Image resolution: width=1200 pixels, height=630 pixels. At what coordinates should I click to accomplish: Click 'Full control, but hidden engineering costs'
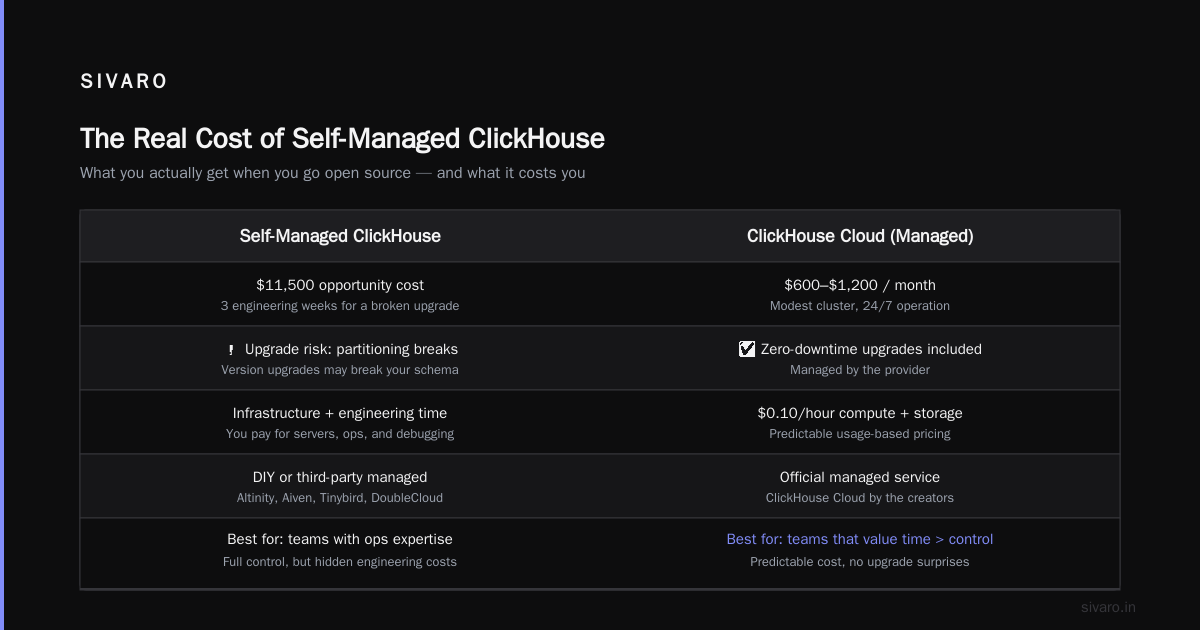tap(340, 562)
